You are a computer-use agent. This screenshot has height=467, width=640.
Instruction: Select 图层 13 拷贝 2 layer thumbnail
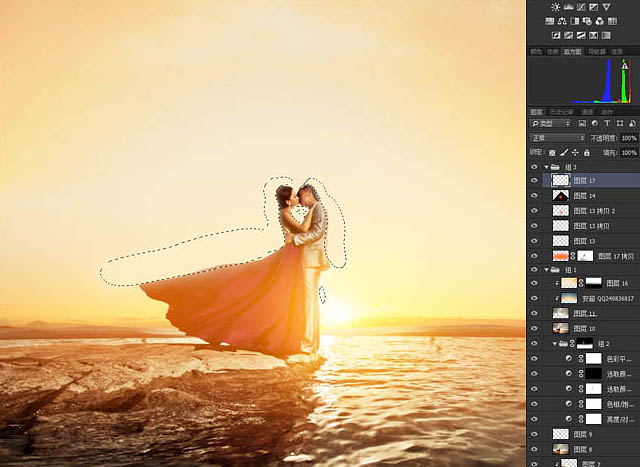(560, 211)
